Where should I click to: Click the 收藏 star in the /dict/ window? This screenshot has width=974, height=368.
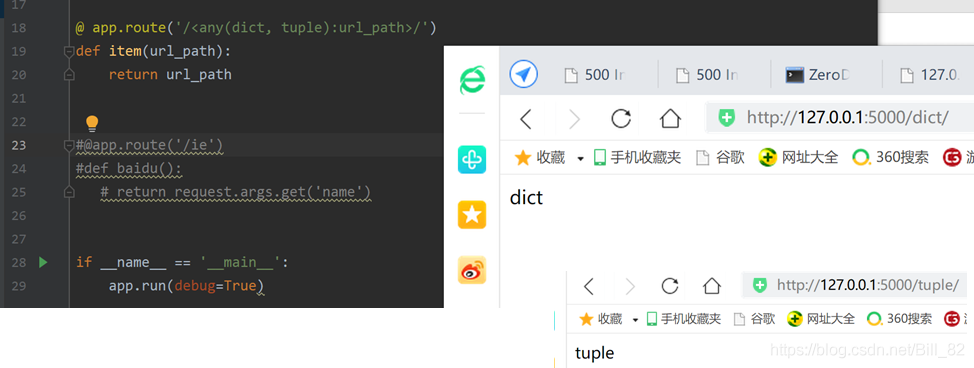coord(523,157)
